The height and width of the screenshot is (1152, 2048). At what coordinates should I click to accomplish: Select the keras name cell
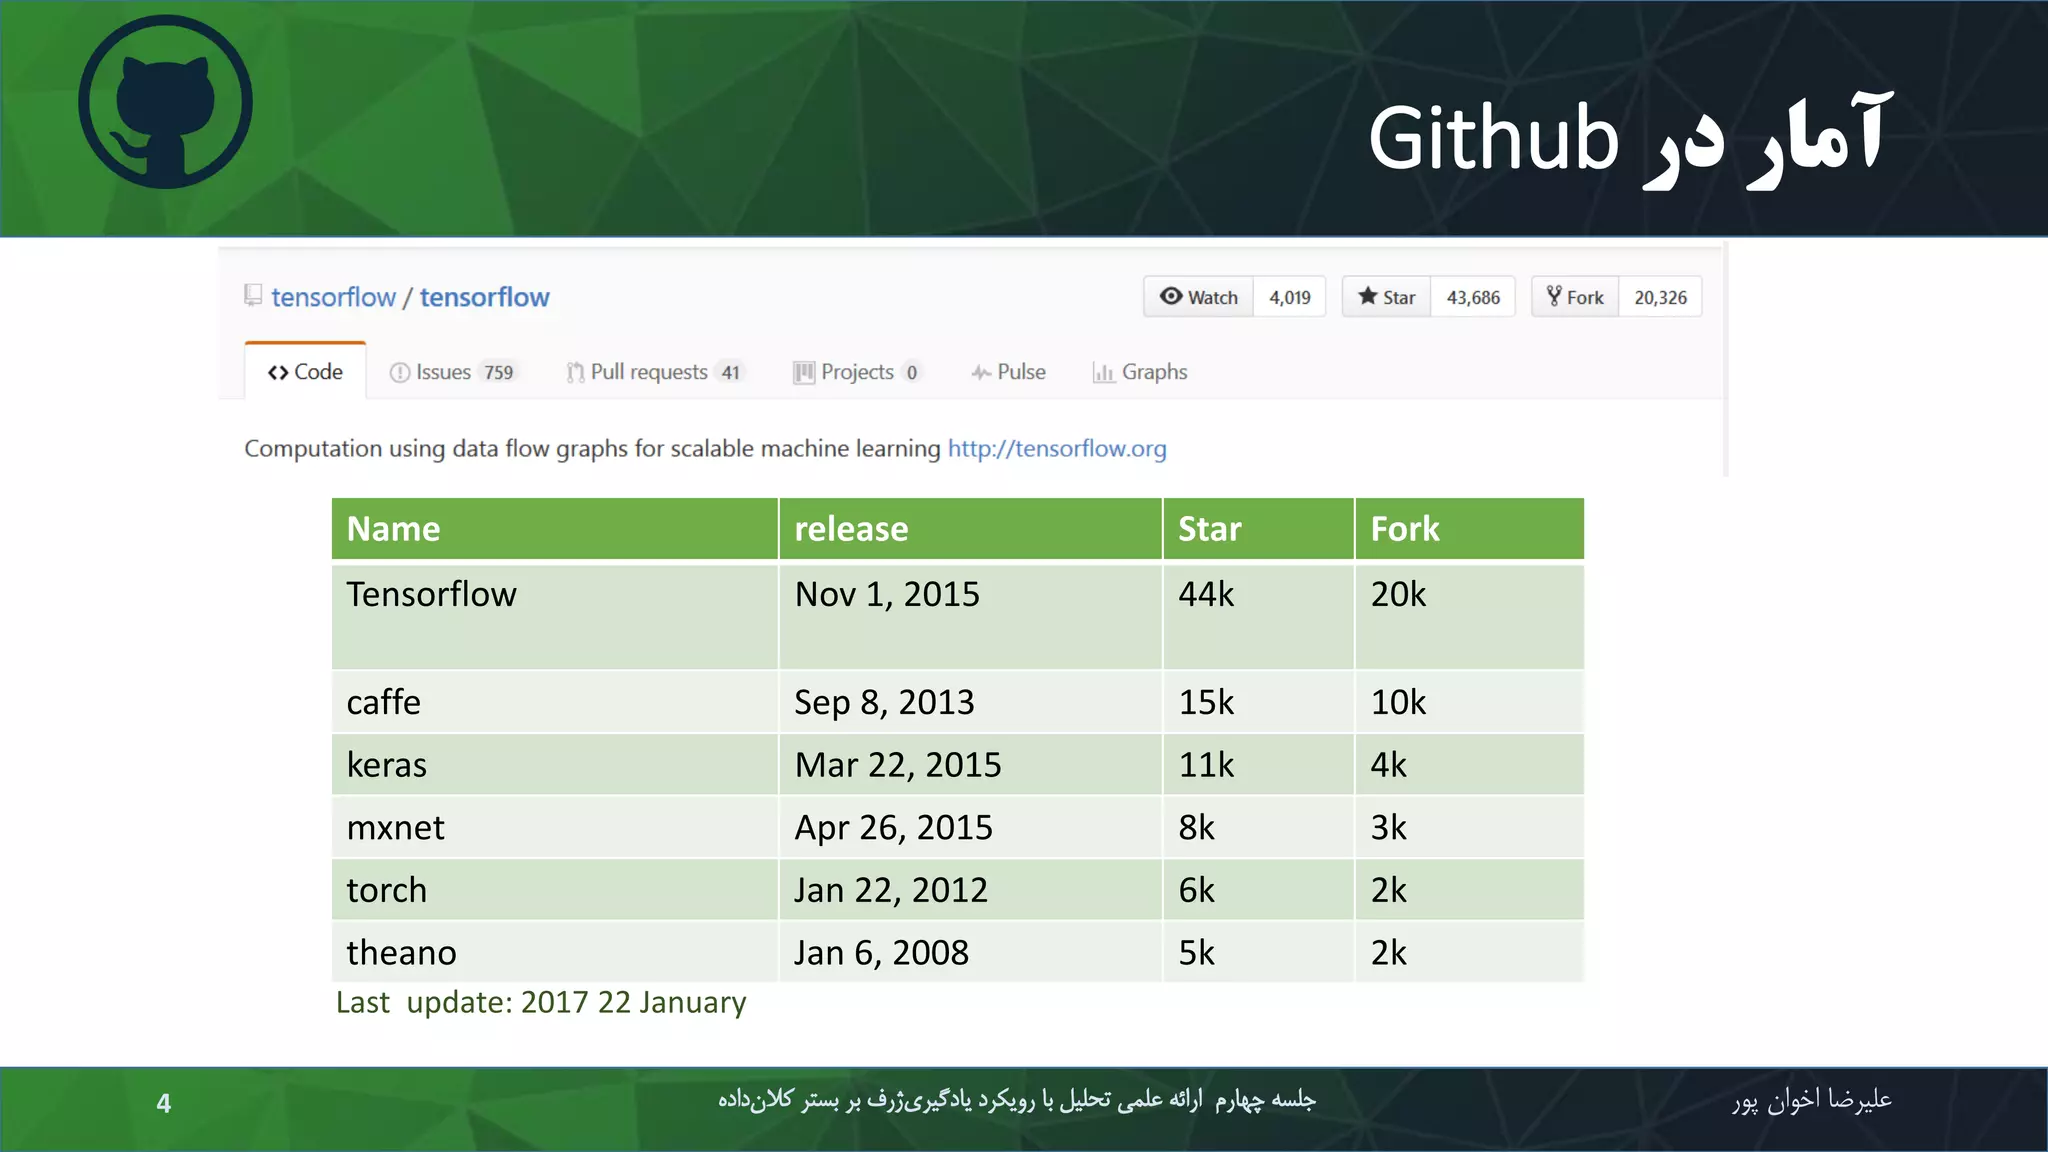(x=555, y=765)
